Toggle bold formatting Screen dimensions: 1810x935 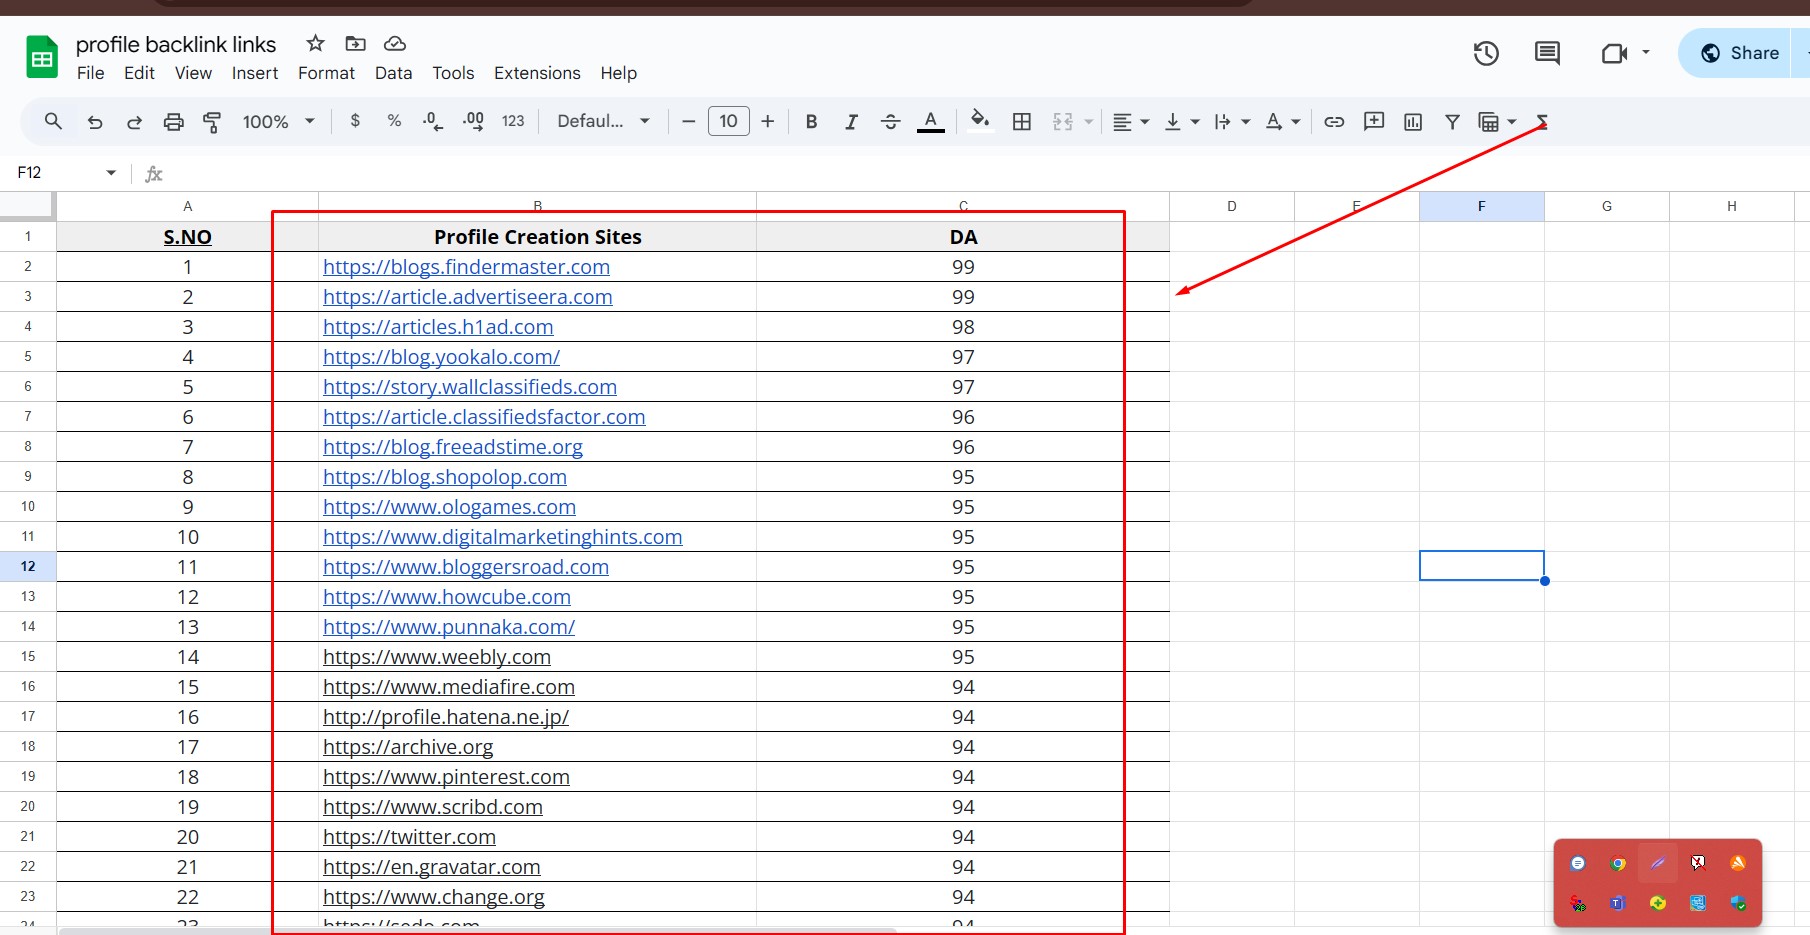tap(811, 122)
